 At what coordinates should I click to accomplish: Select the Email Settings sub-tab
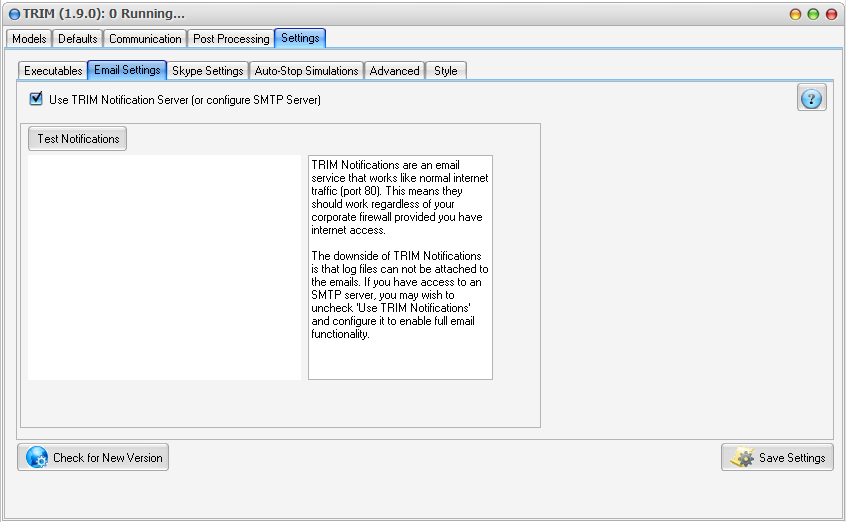pyautogui.click(x=126, y=70)
